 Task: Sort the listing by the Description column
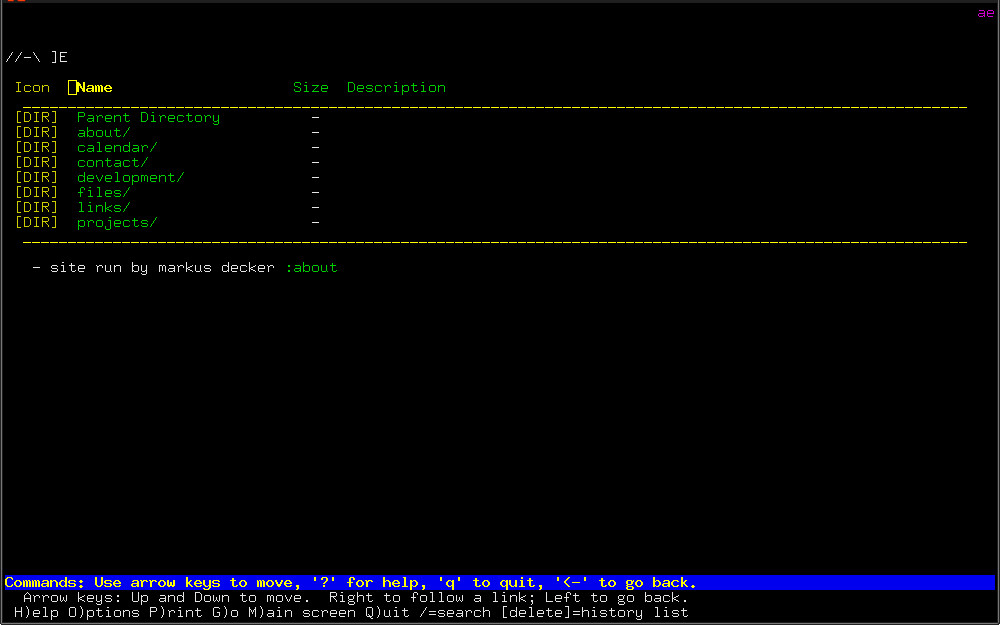[396, 88]
